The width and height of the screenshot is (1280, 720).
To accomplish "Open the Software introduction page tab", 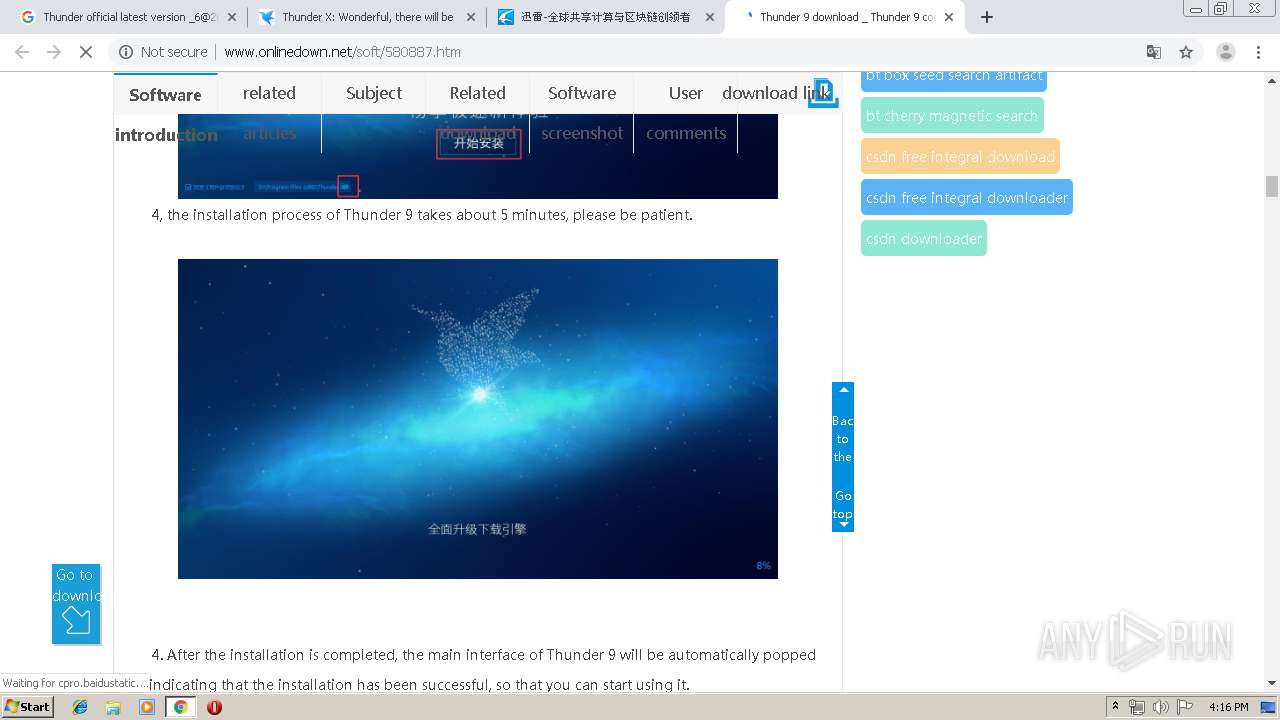I will 165,113.
